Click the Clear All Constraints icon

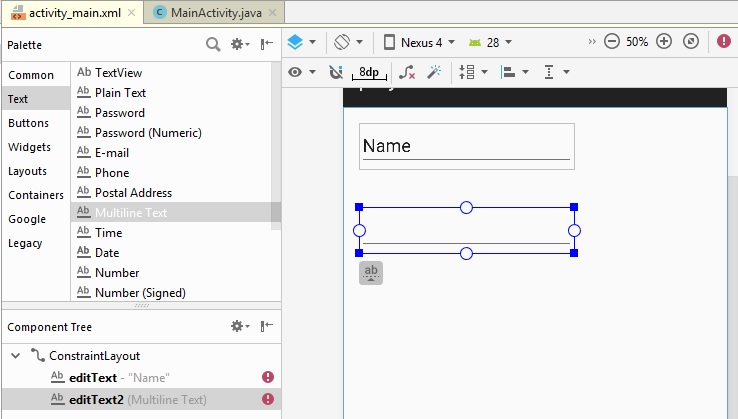(406, 72)
